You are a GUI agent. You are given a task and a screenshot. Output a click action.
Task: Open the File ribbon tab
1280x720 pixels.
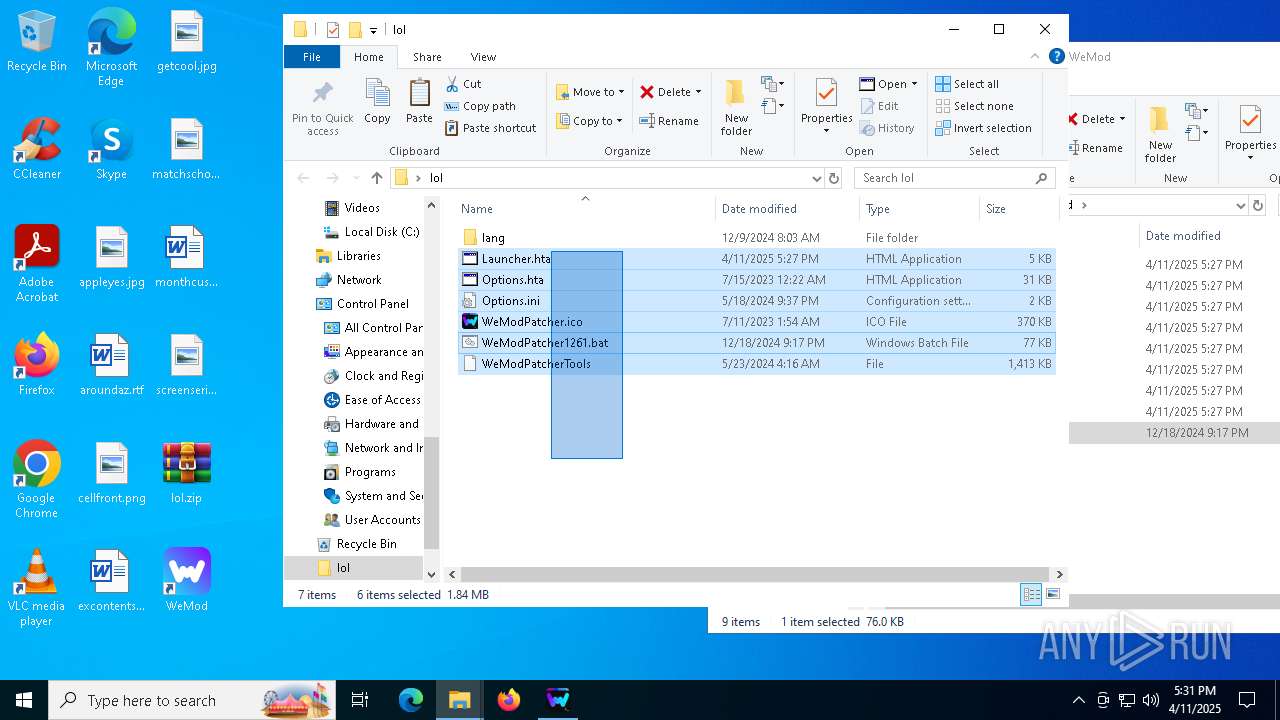(x=312, y=57)
